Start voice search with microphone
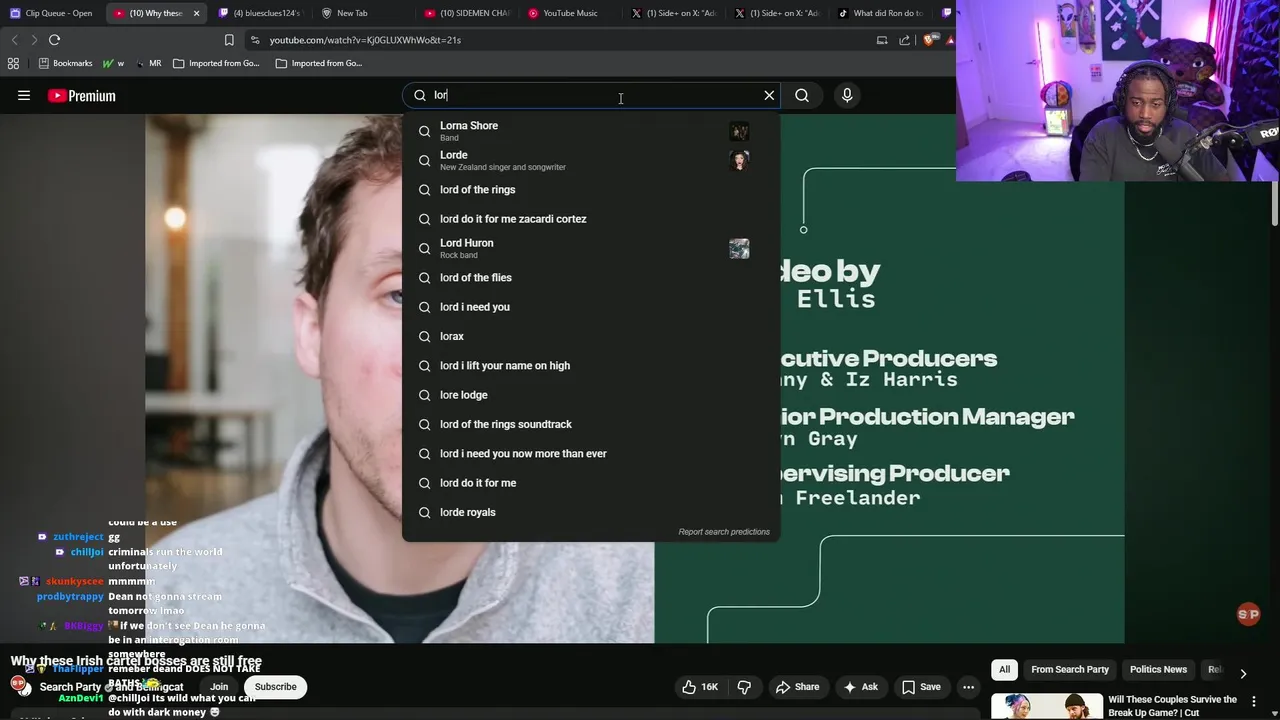The image size is (1280, 720). (847, 95)
